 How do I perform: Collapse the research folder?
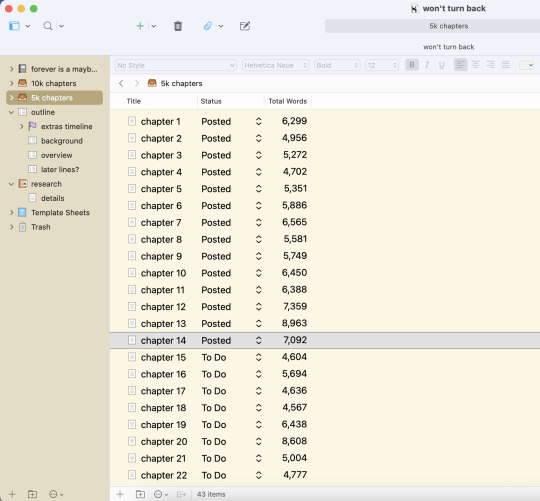11,184
